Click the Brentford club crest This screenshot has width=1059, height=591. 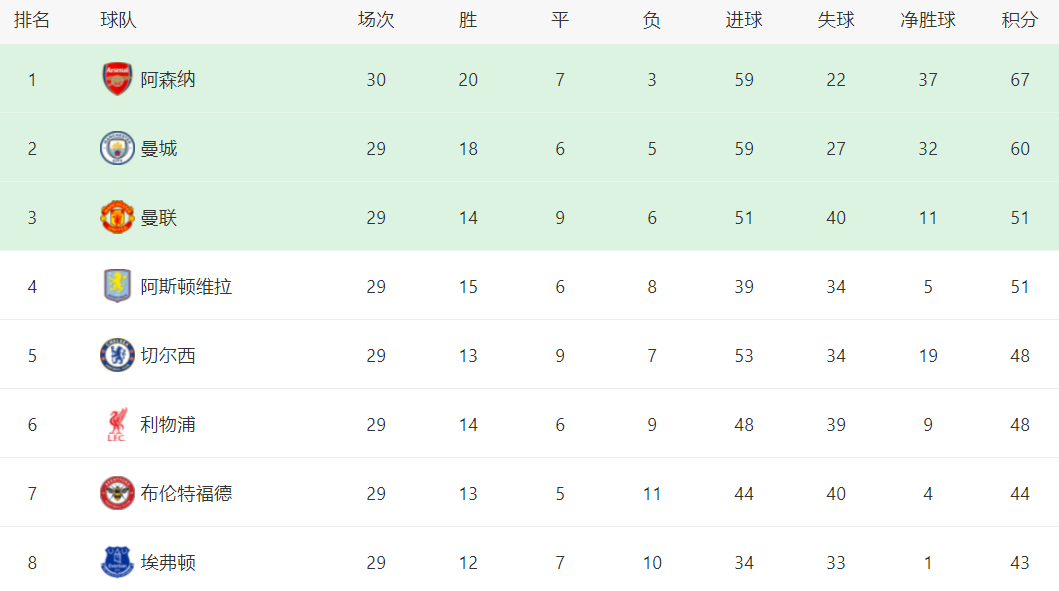[x=117, y=493]
